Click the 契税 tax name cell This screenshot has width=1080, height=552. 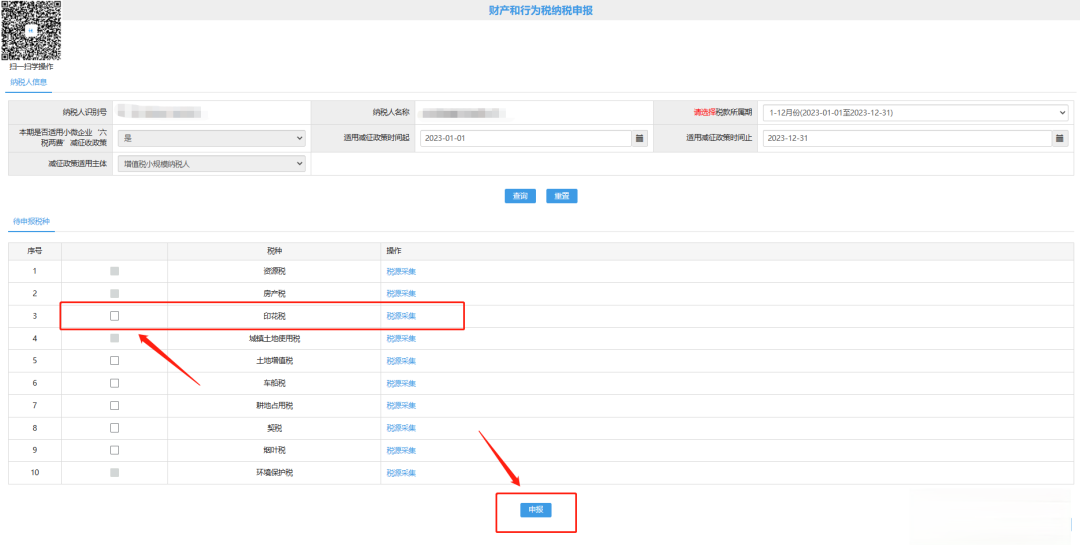274,428
